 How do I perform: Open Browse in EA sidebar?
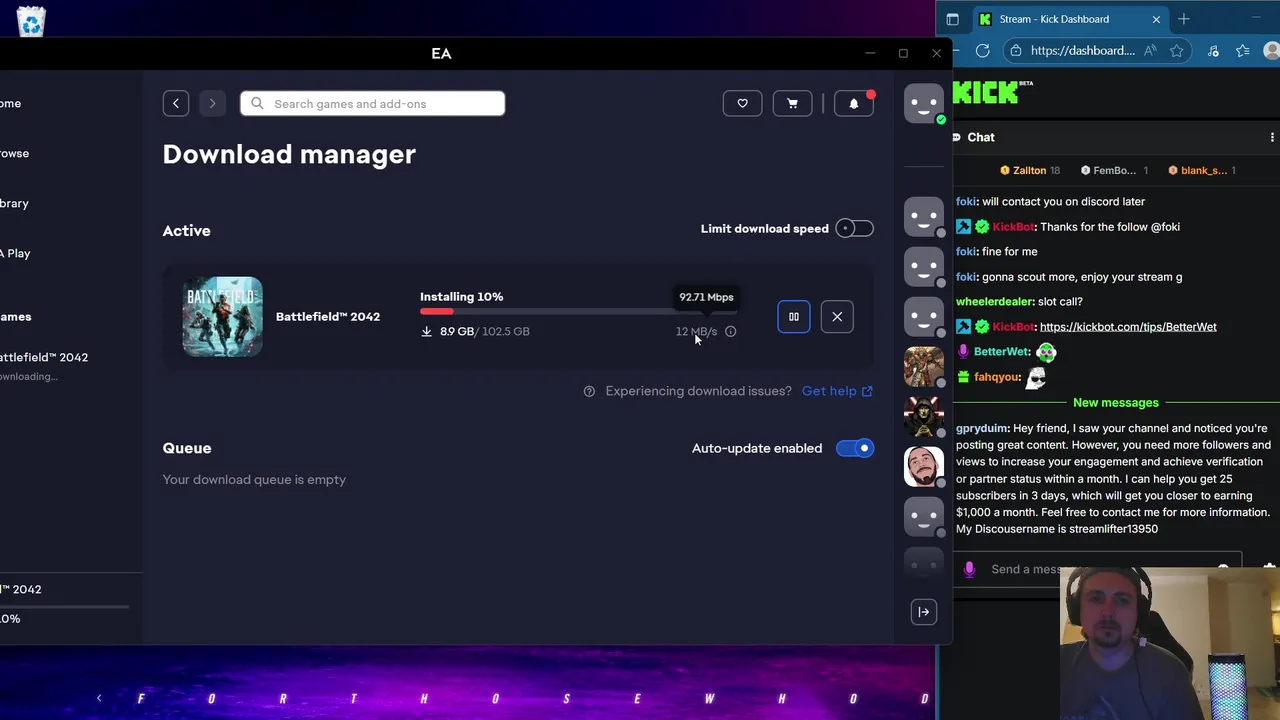click(14, 153)
